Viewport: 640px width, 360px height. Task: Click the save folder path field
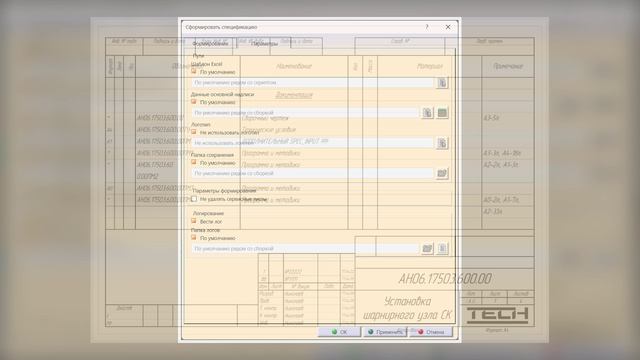[x=312, y=173]
